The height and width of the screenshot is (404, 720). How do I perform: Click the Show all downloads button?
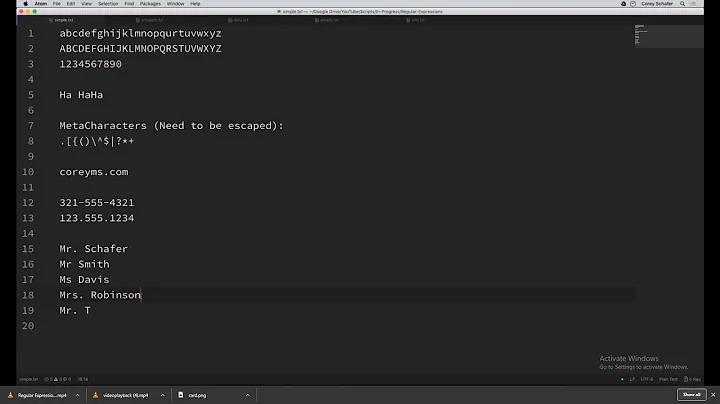click(x=692, y=395)
